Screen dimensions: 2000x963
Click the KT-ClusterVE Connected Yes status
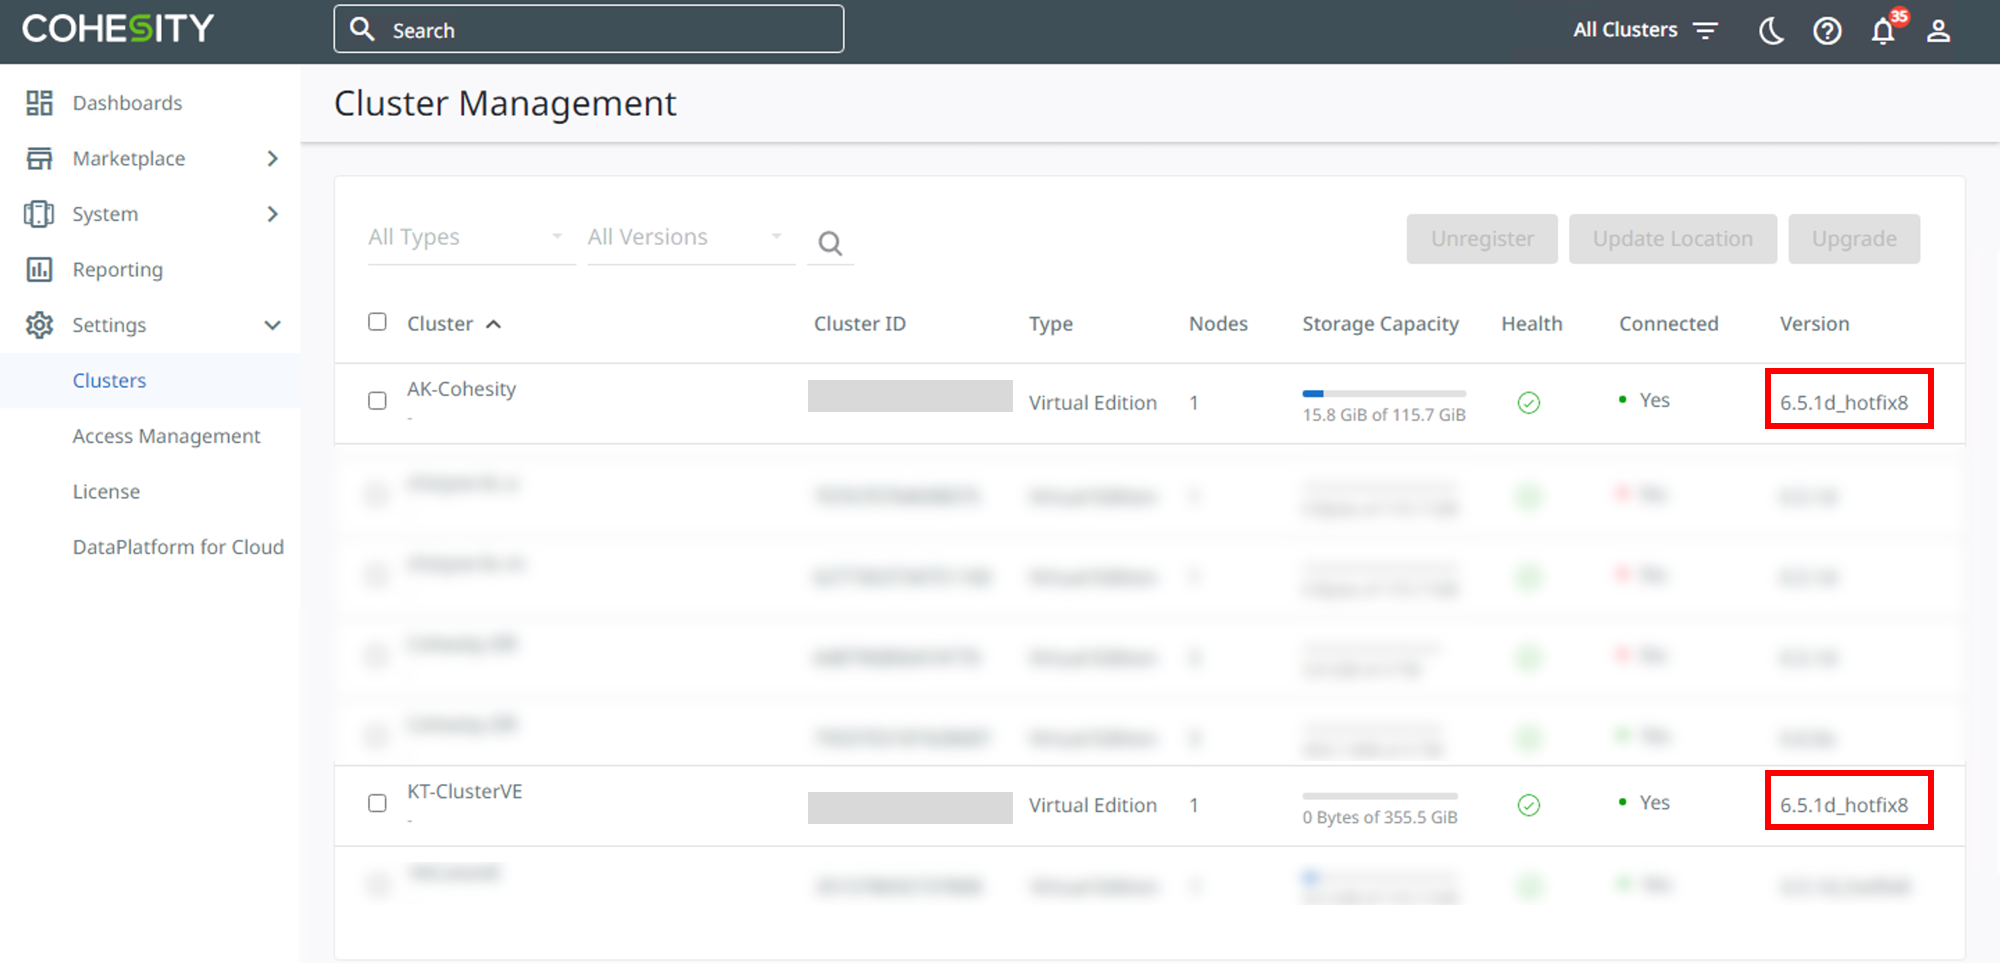1644,802
